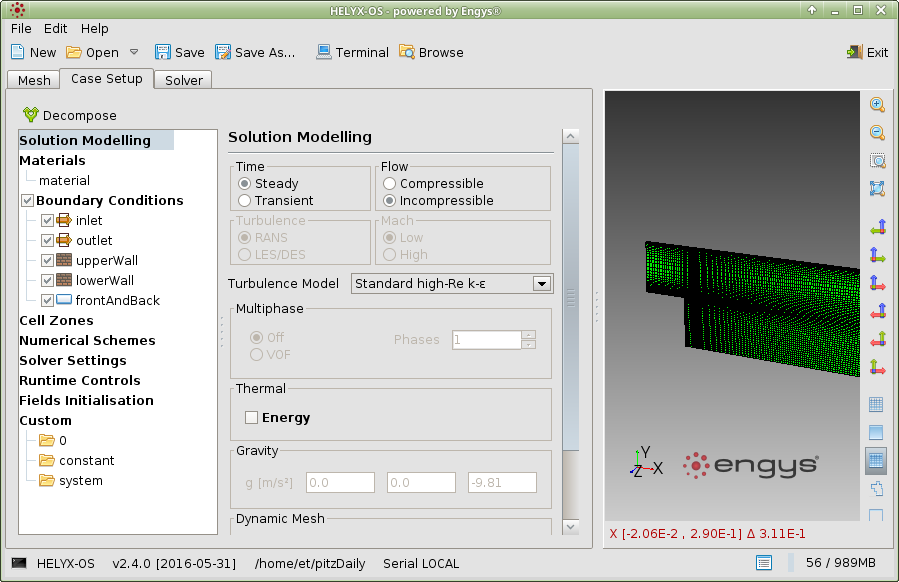Click the scroll down arrow of panel
Screen dimensions: 899x582
570,527
